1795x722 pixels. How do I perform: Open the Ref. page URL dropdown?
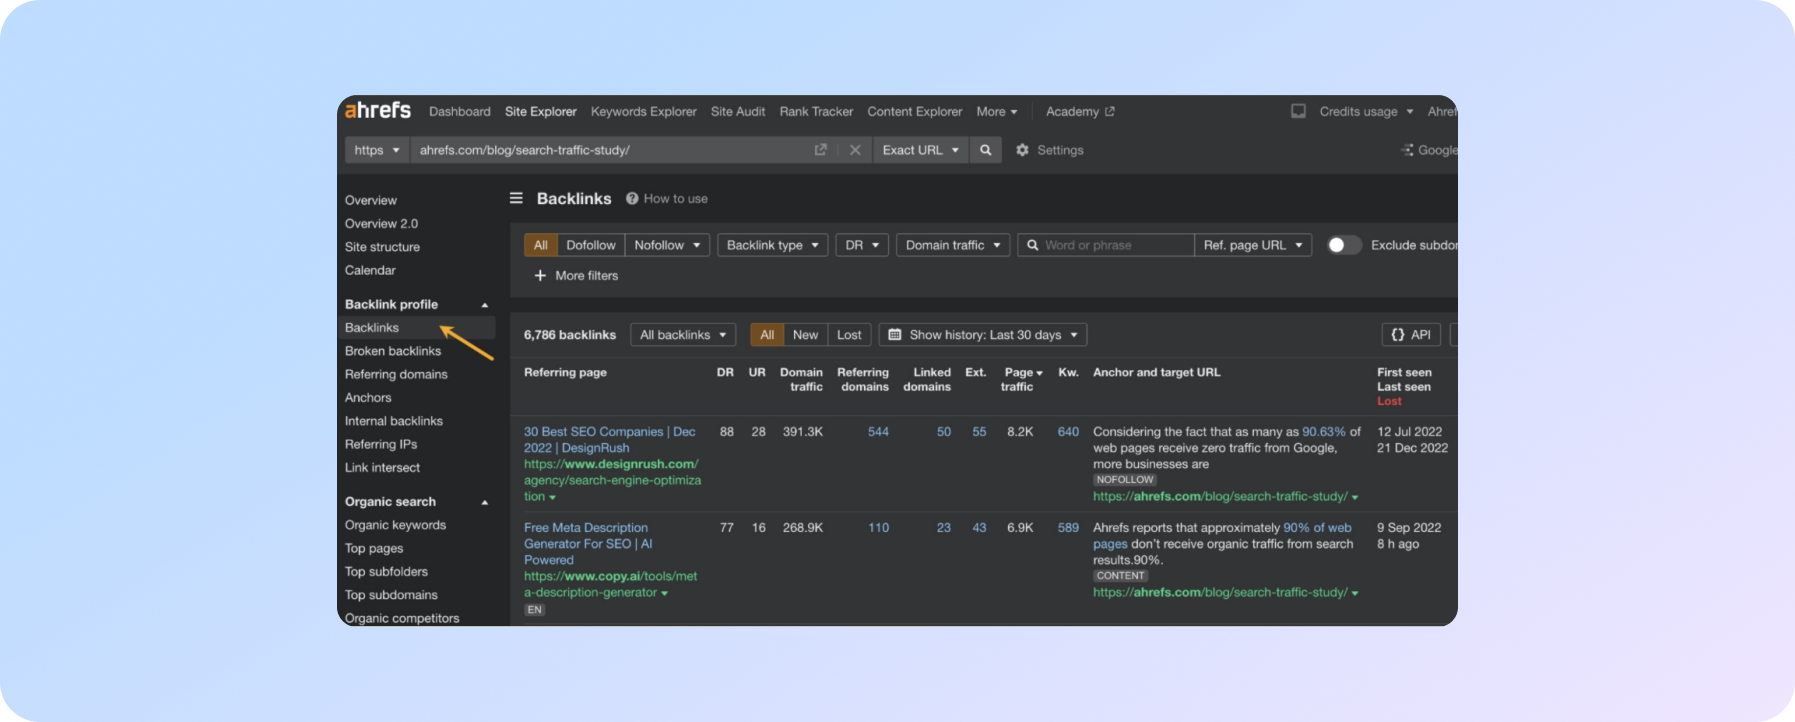click(x=1253, y=245)
